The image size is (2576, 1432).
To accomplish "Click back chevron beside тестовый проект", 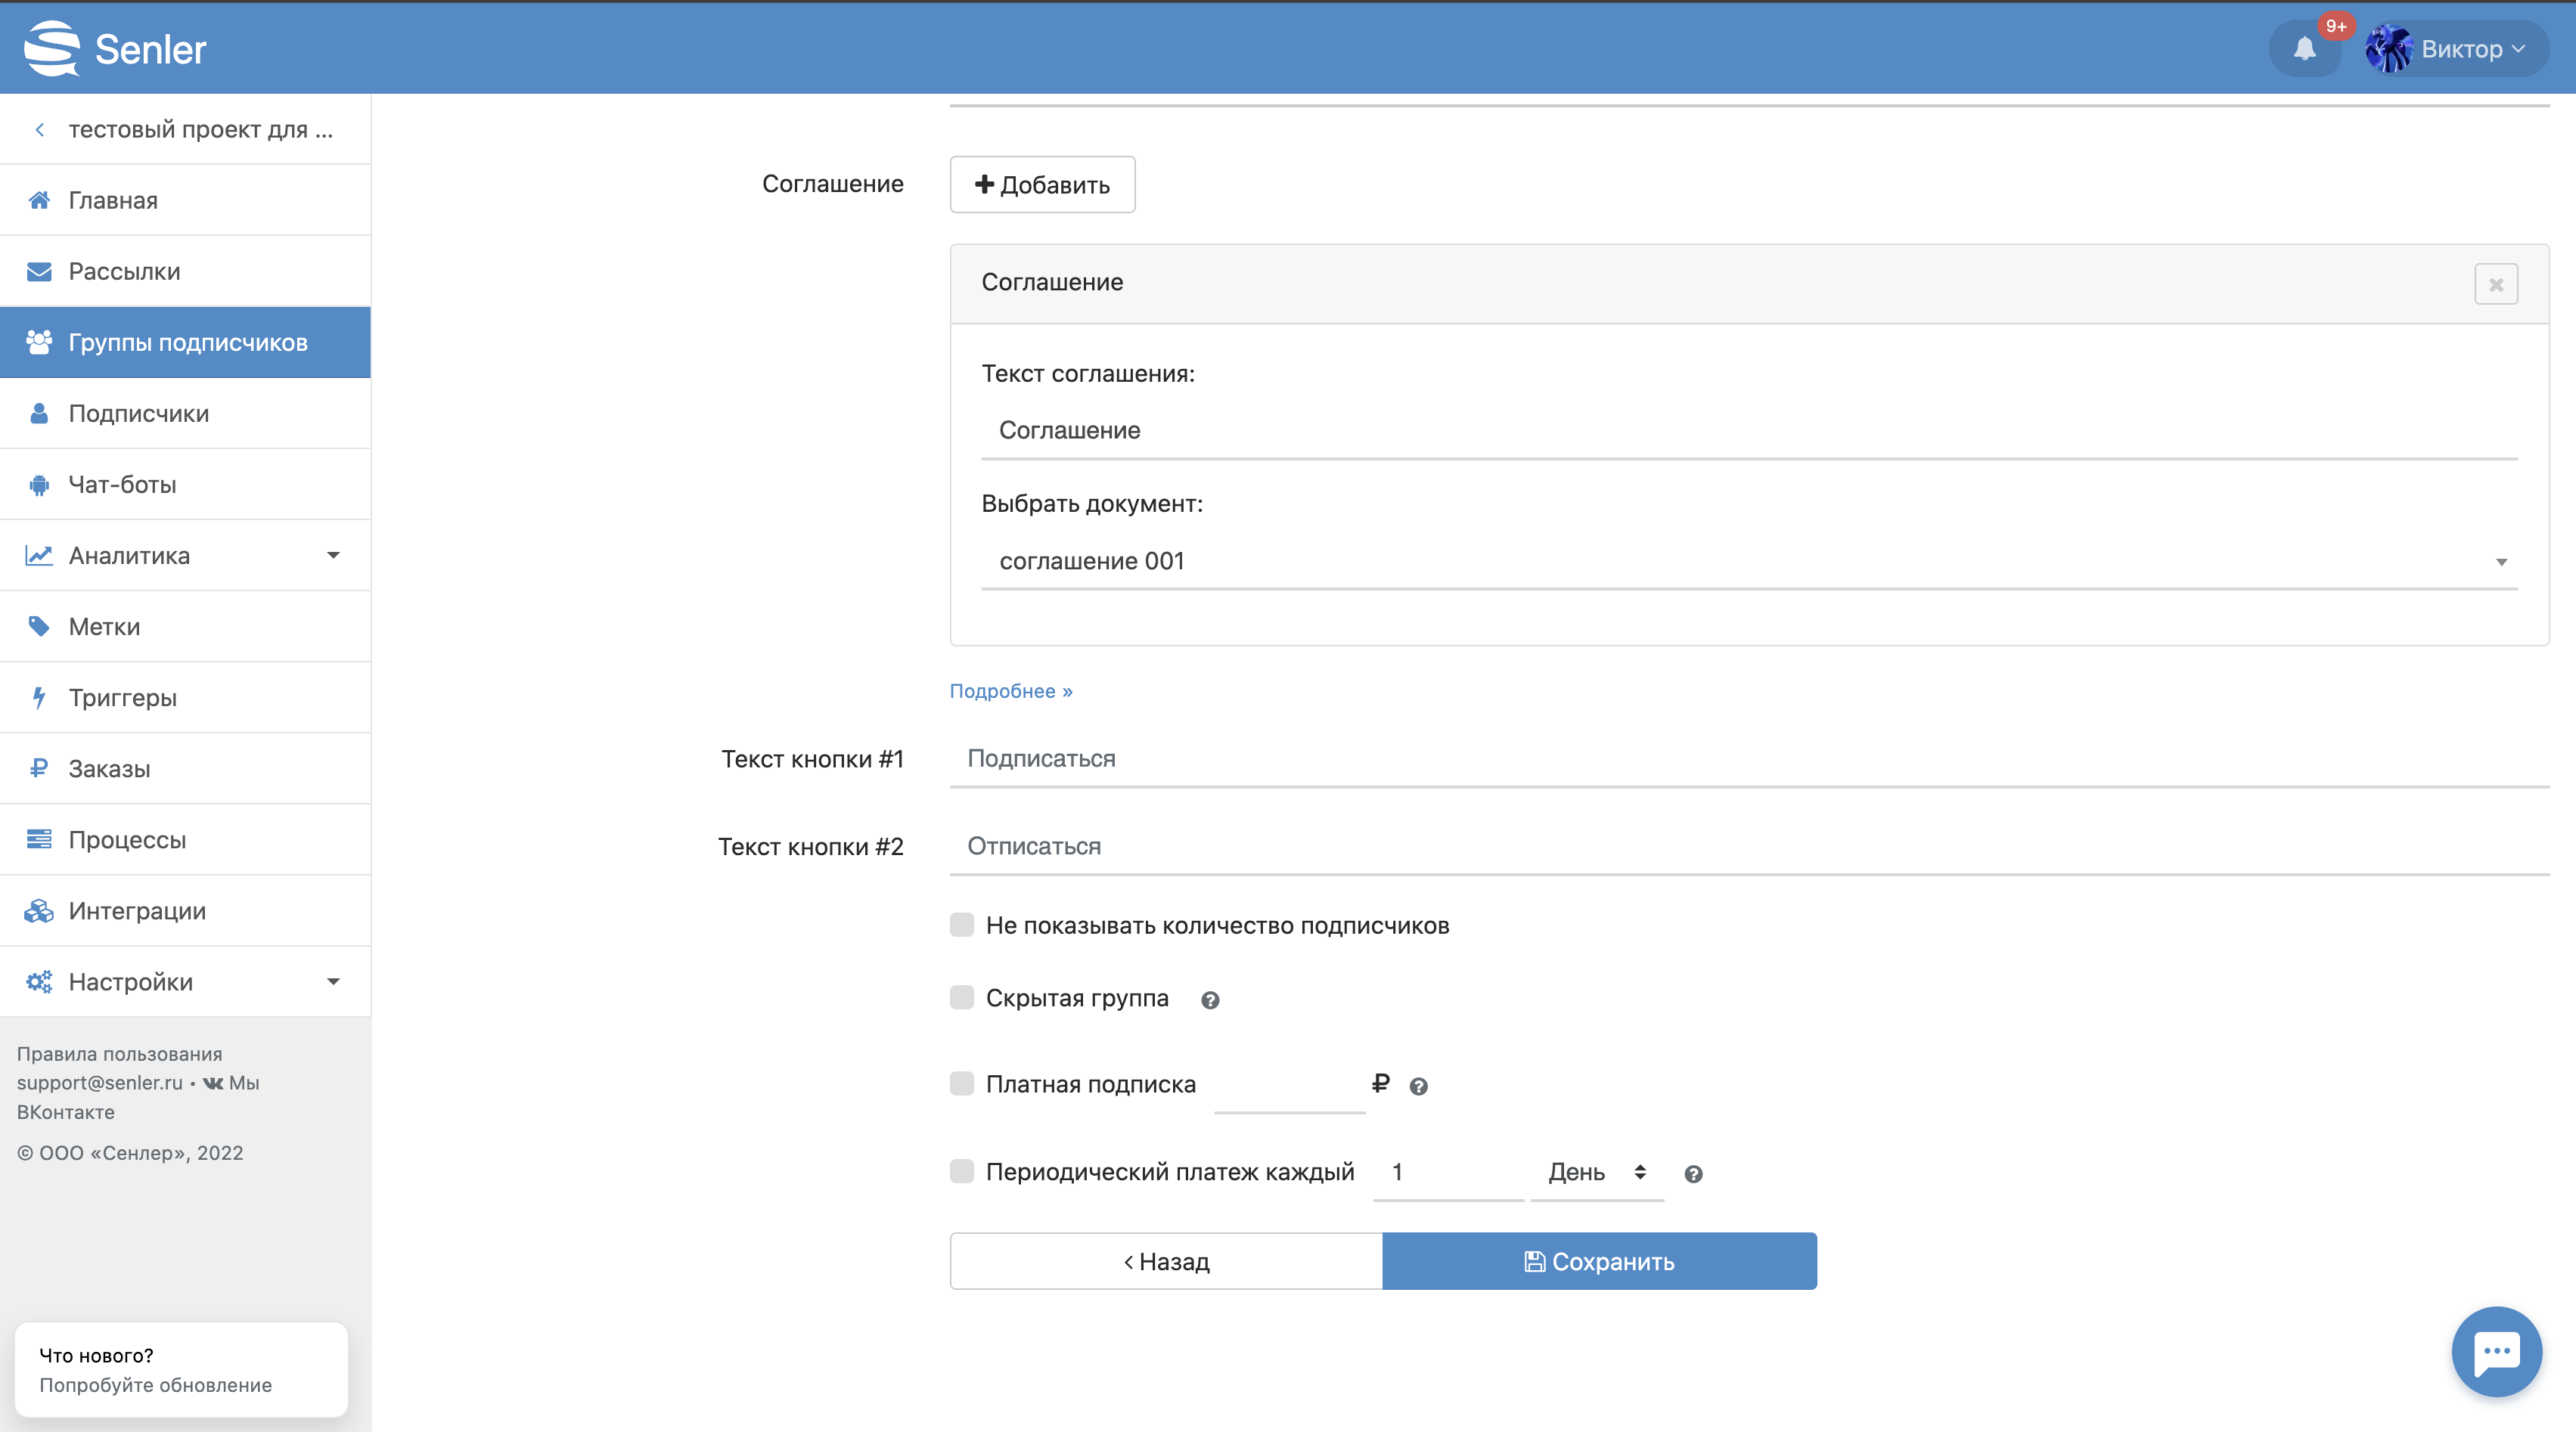I will pos(40,130).
